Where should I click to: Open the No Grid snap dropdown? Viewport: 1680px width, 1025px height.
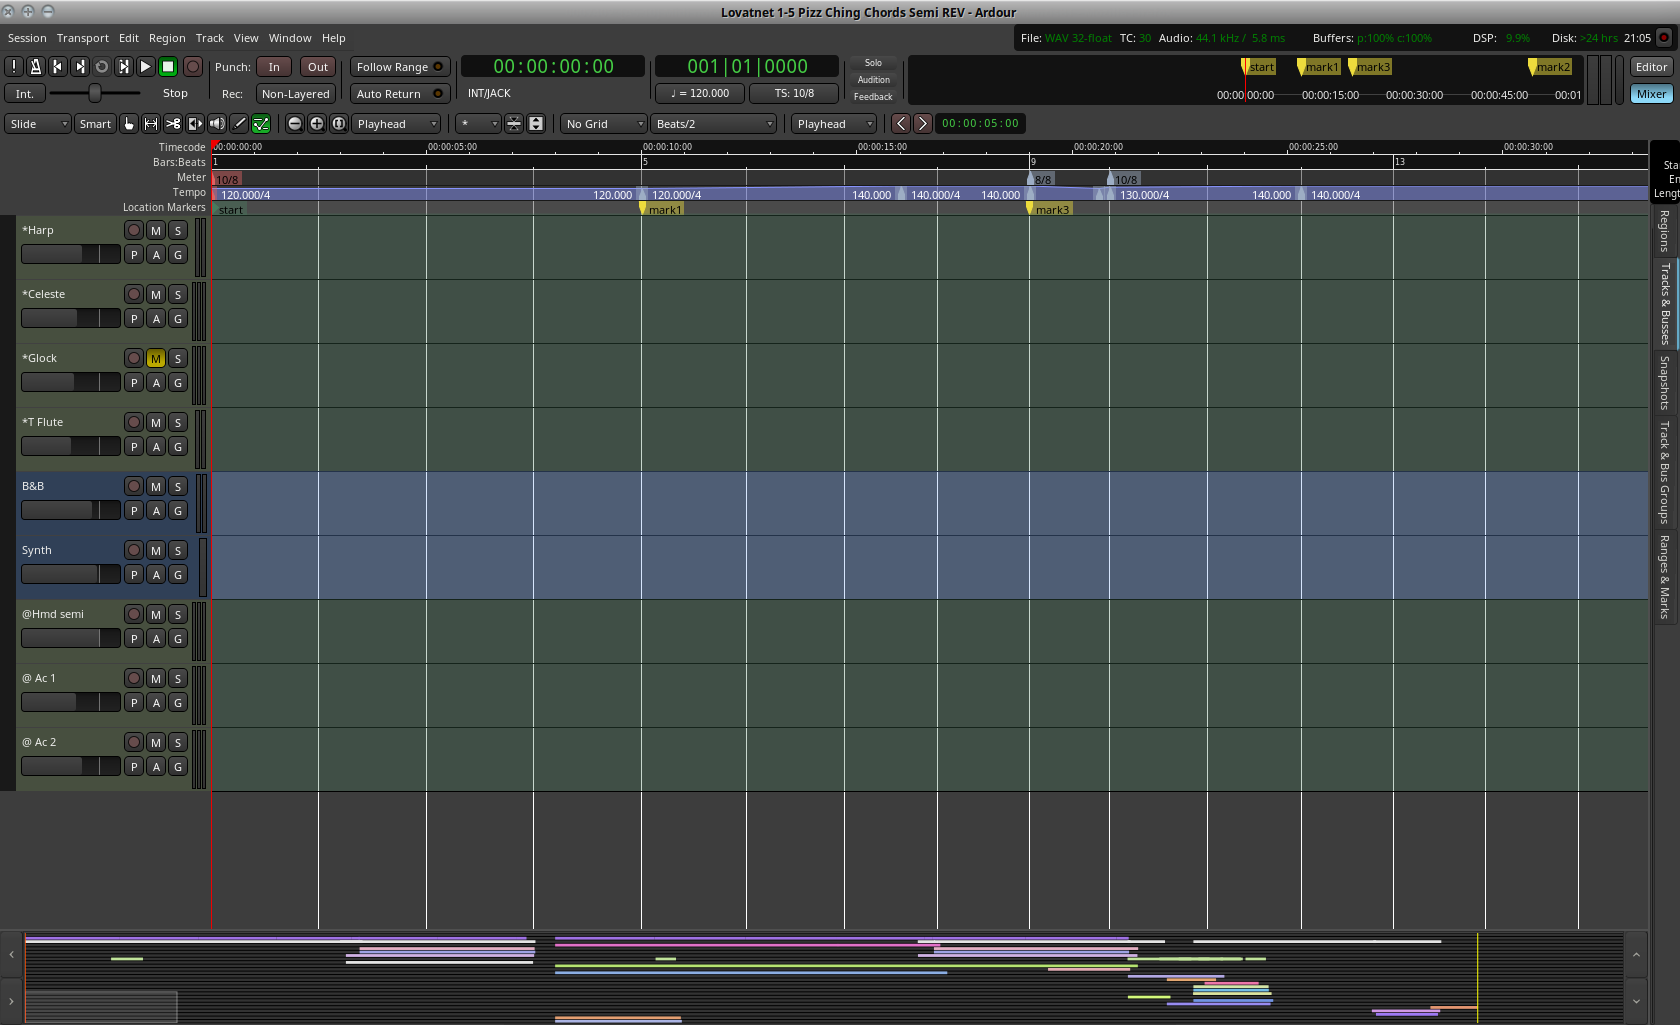[x=604, y=124]
